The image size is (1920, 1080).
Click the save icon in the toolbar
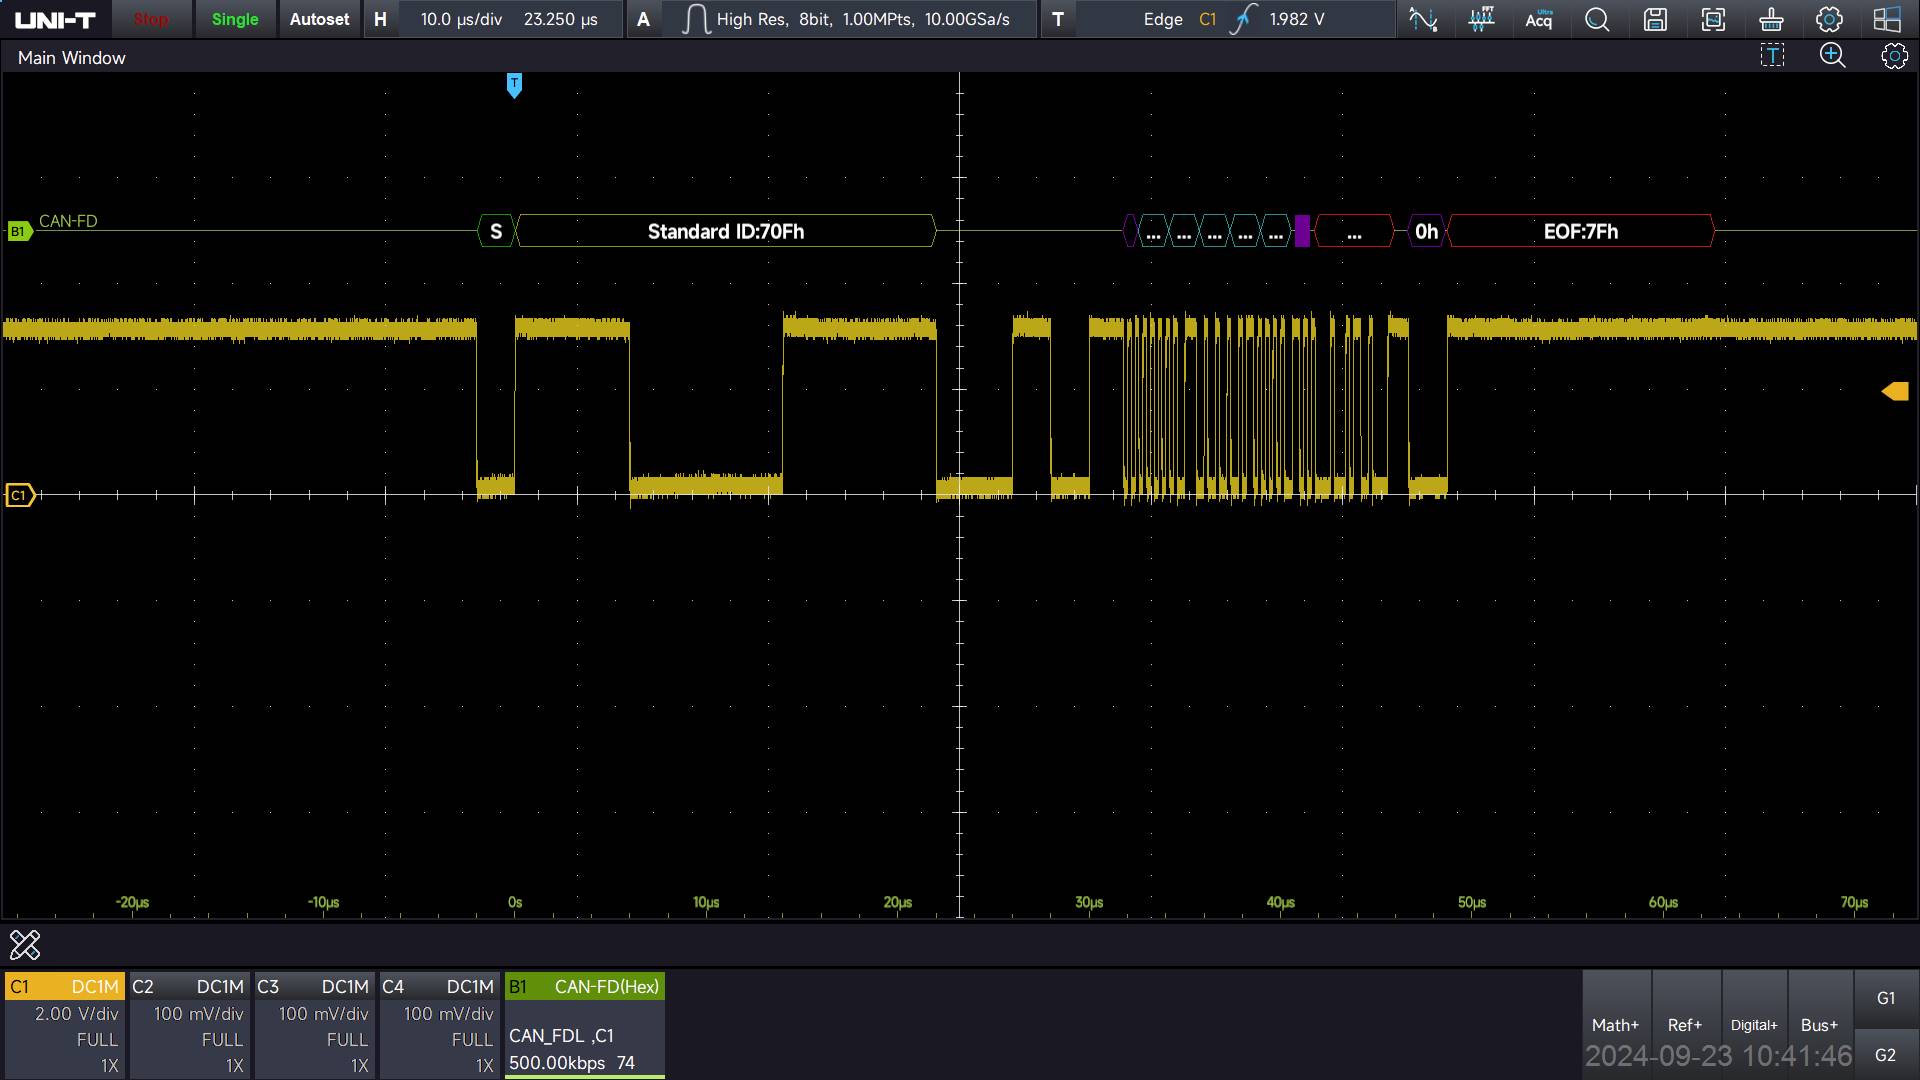point(1655,19)
